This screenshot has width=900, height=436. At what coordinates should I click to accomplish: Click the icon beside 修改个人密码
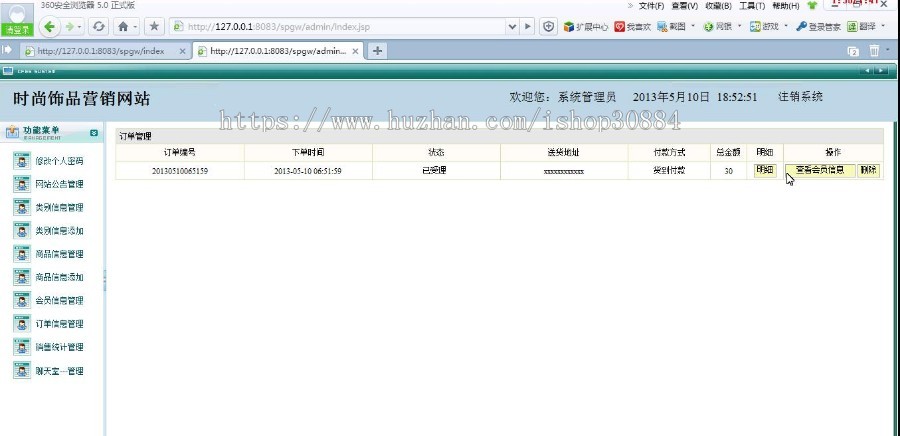point(22,161)
